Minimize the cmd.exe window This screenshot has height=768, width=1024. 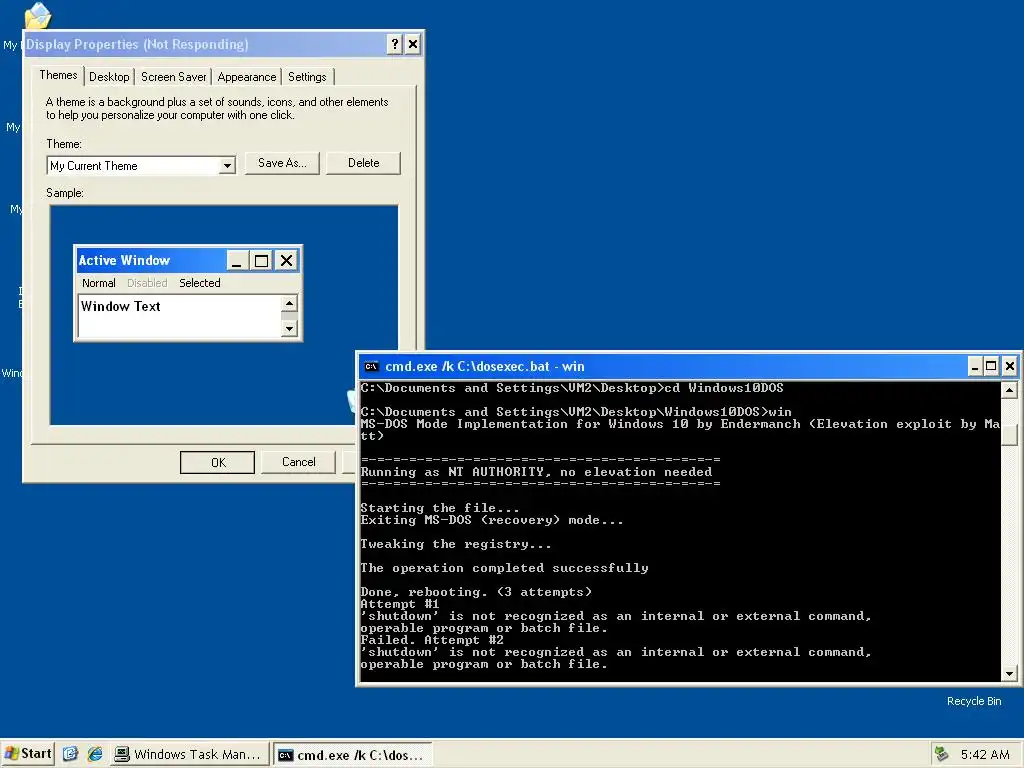click(975, 366)
